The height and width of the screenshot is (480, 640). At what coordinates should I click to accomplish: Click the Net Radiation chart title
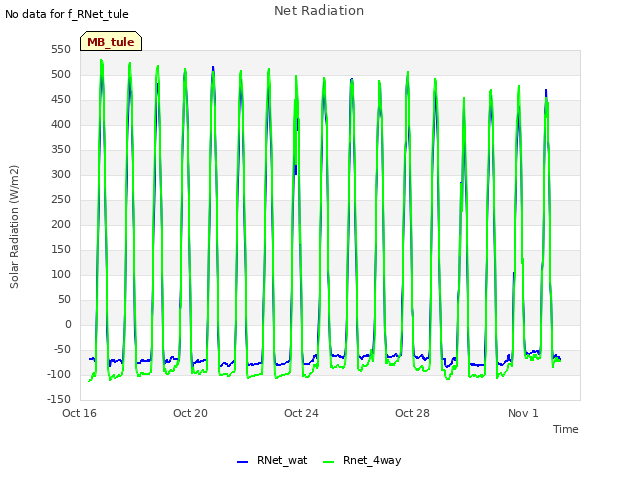[319, 11]
